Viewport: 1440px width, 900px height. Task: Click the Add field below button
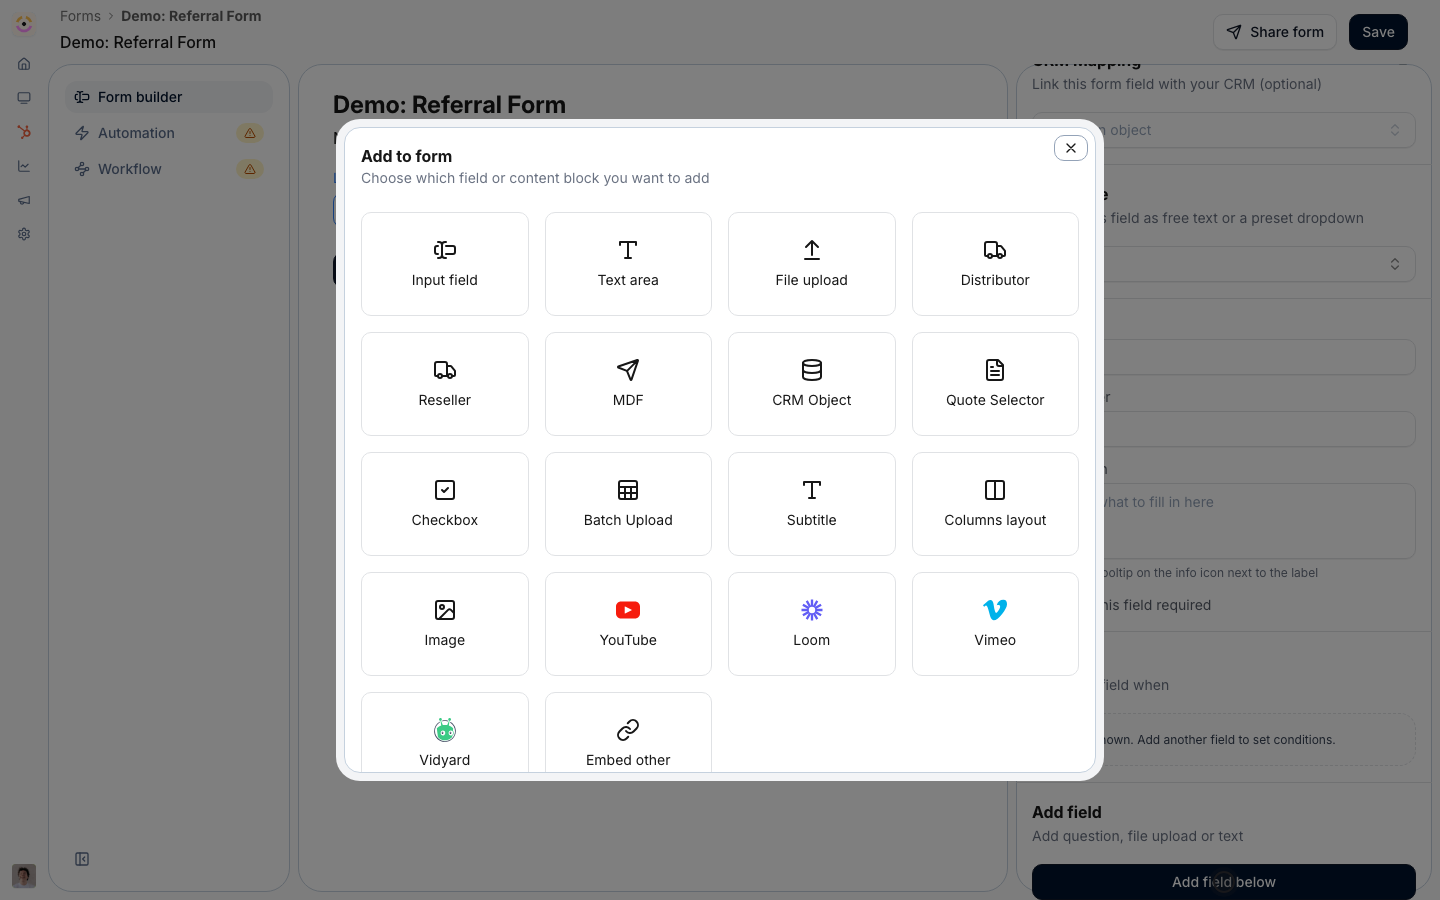(1224, 882)
